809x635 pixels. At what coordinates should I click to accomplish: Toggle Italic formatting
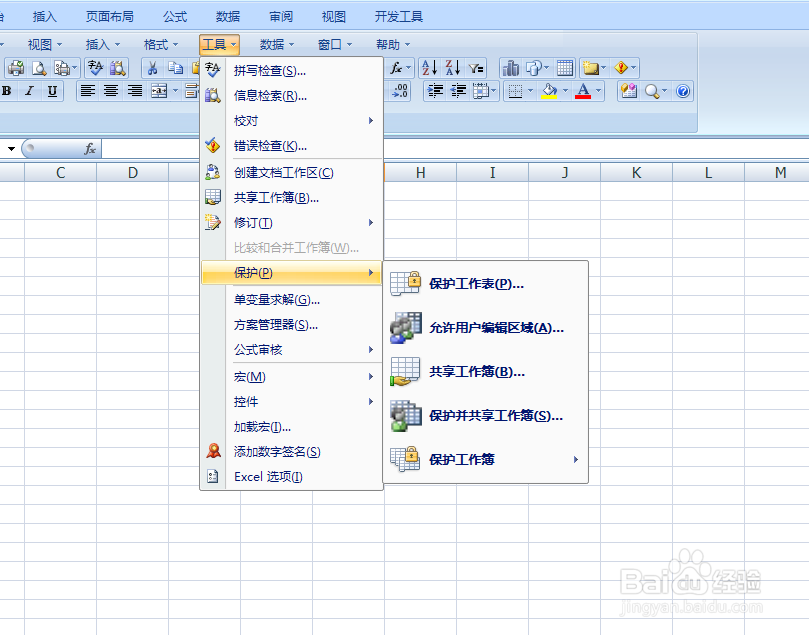(x=29, y=91)
